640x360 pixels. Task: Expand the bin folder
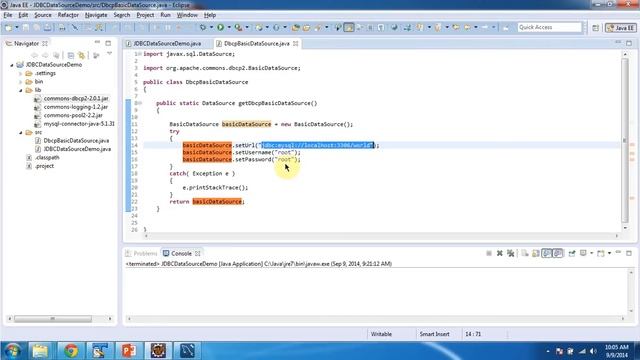click(x=20, y=82)
